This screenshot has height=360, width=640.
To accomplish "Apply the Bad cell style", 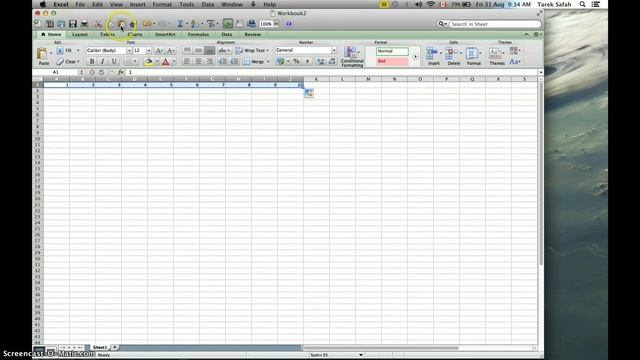I will pyautogui.click(x=392, y=61).
